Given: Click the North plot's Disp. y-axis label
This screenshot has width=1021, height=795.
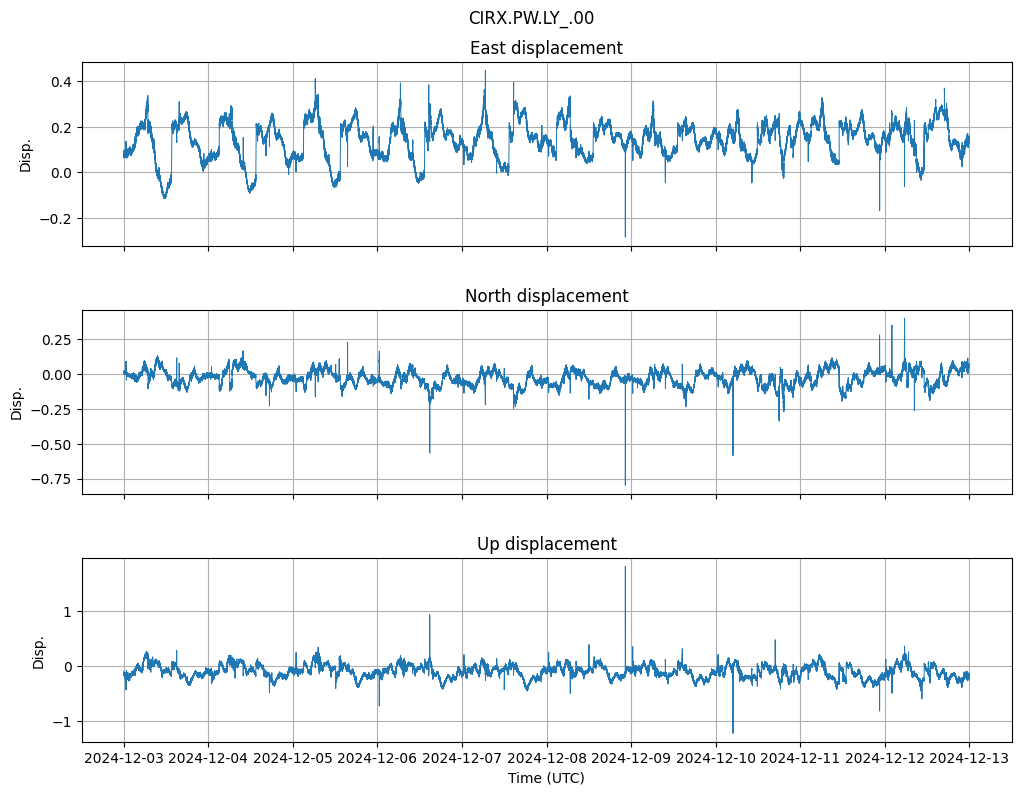Looking at the screenshot, I should 17,402.
